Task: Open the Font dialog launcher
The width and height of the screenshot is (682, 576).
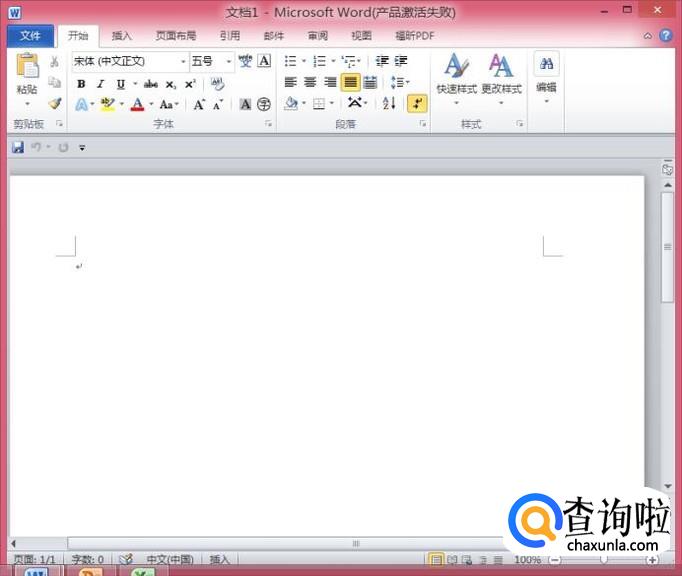Action: (x=268, y=124)
